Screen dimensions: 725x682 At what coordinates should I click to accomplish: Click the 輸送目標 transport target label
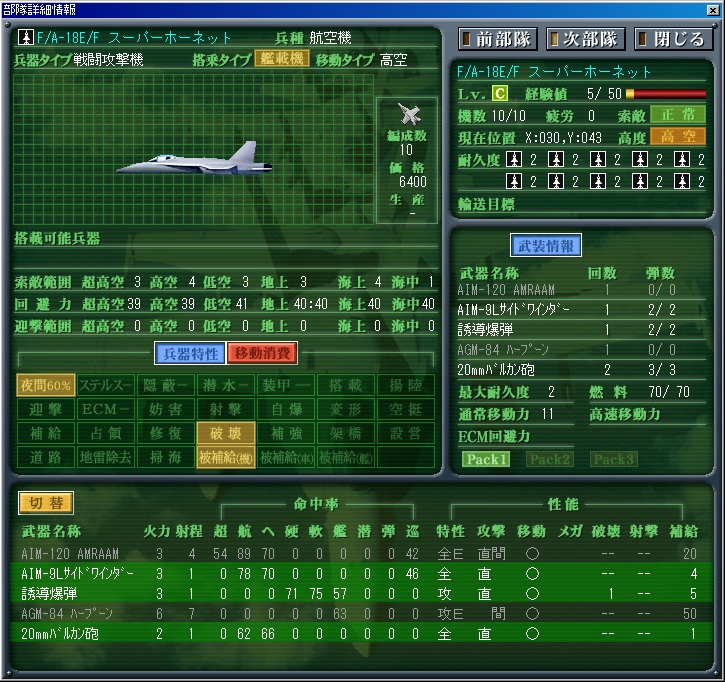(486, 204)
